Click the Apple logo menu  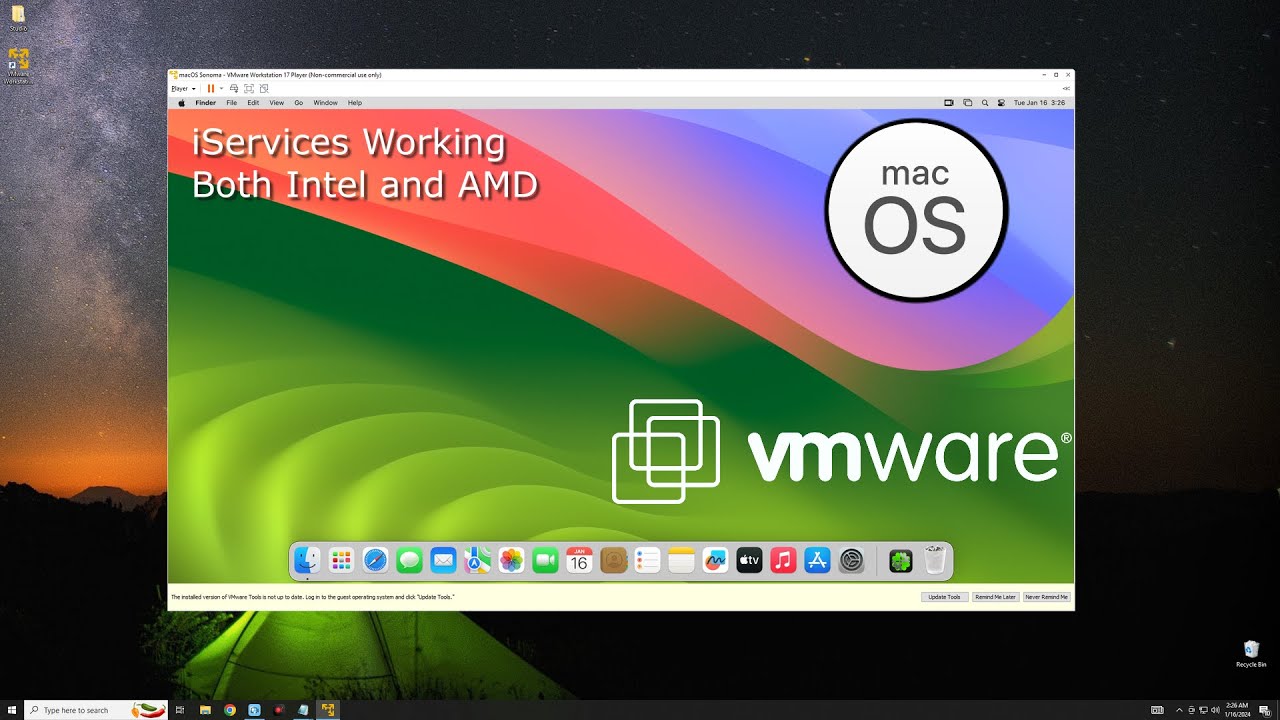pyautogui.click(x=181, y=103)
